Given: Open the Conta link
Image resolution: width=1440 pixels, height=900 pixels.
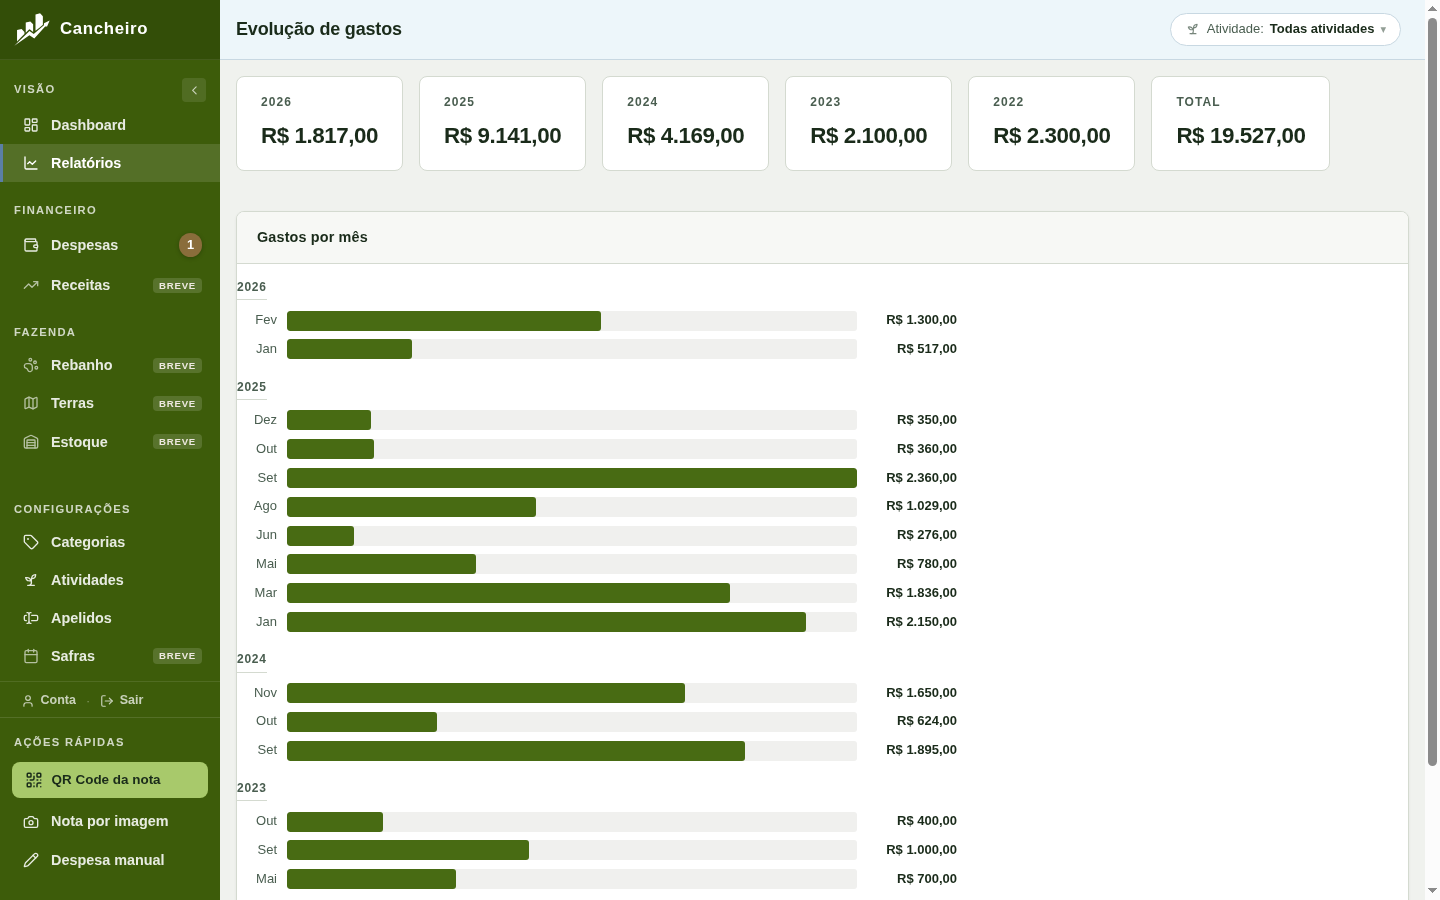Looking at the screenshot, I should click(x=49, y=700).
